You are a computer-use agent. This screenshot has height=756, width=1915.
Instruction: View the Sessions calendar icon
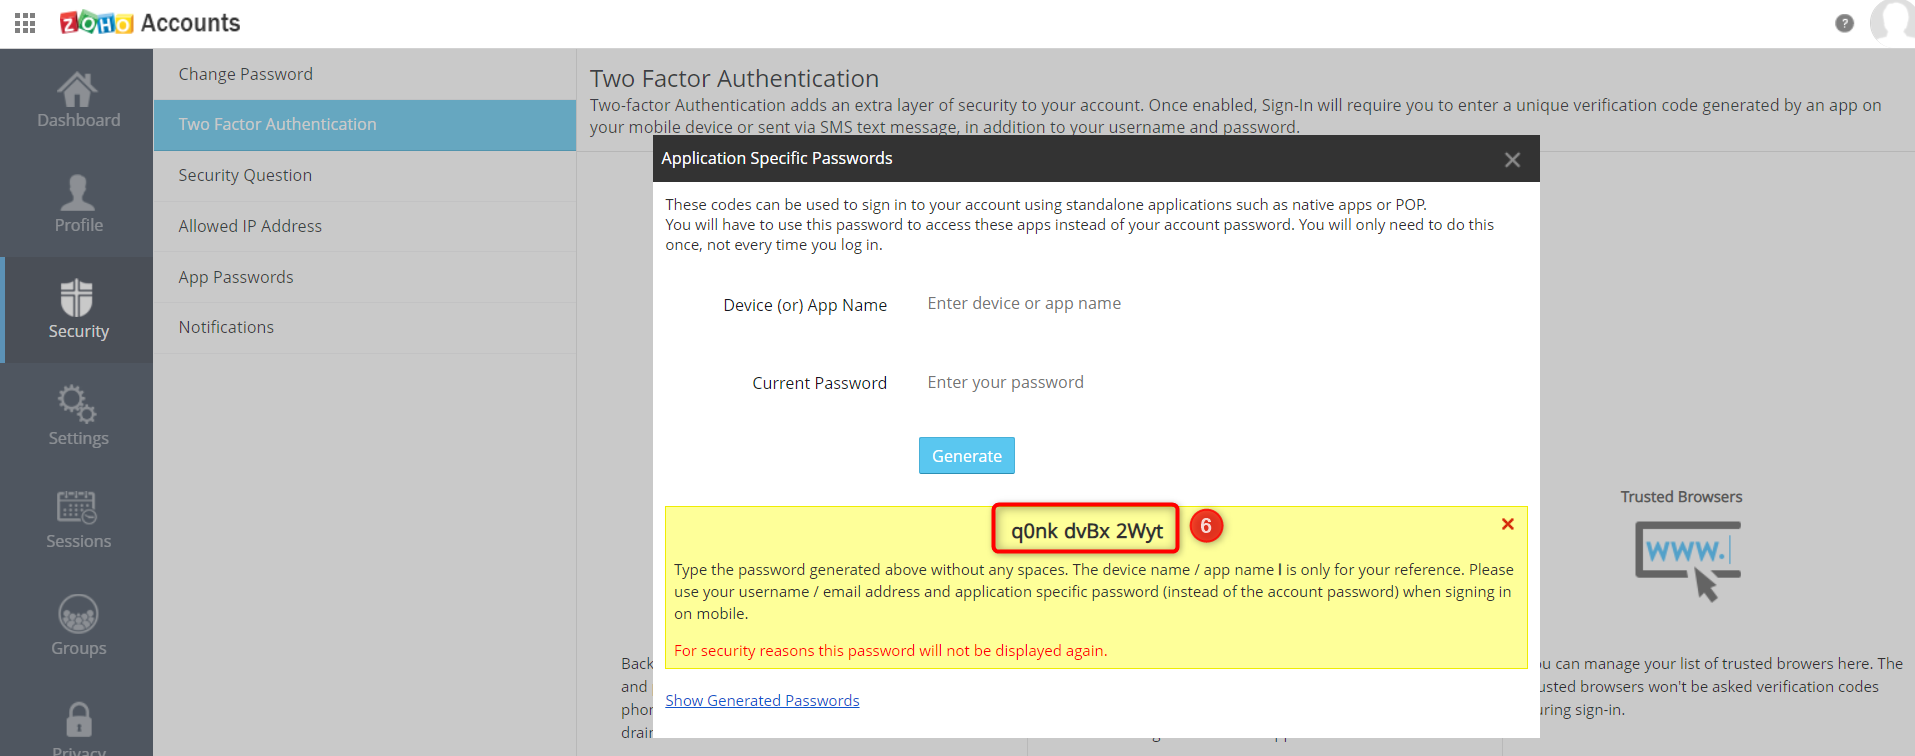click(77, 508)
